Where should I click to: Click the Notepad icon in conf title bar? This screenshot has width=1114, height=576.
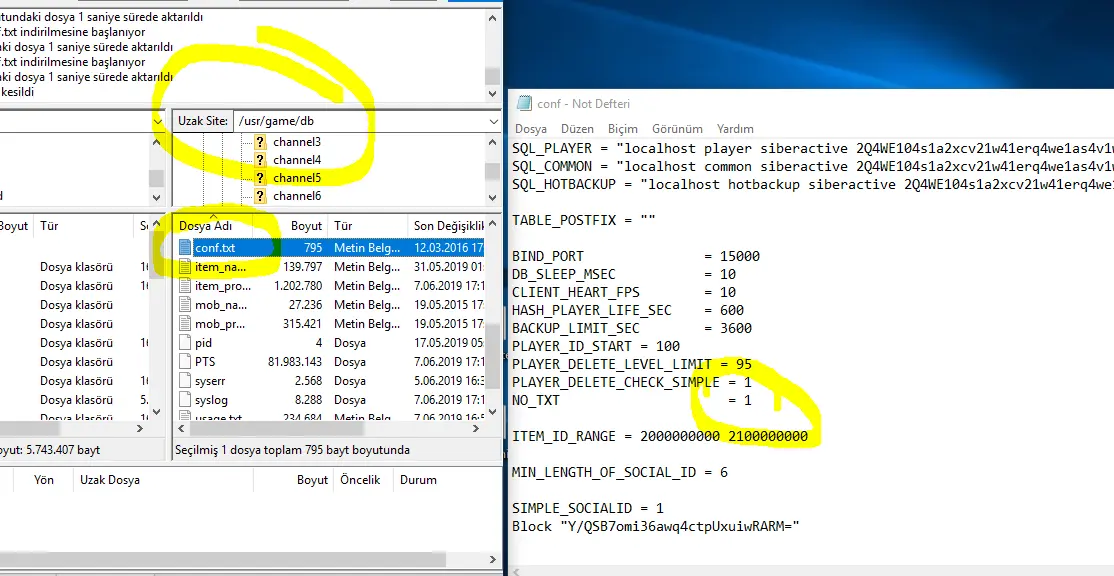click(523, 104)
